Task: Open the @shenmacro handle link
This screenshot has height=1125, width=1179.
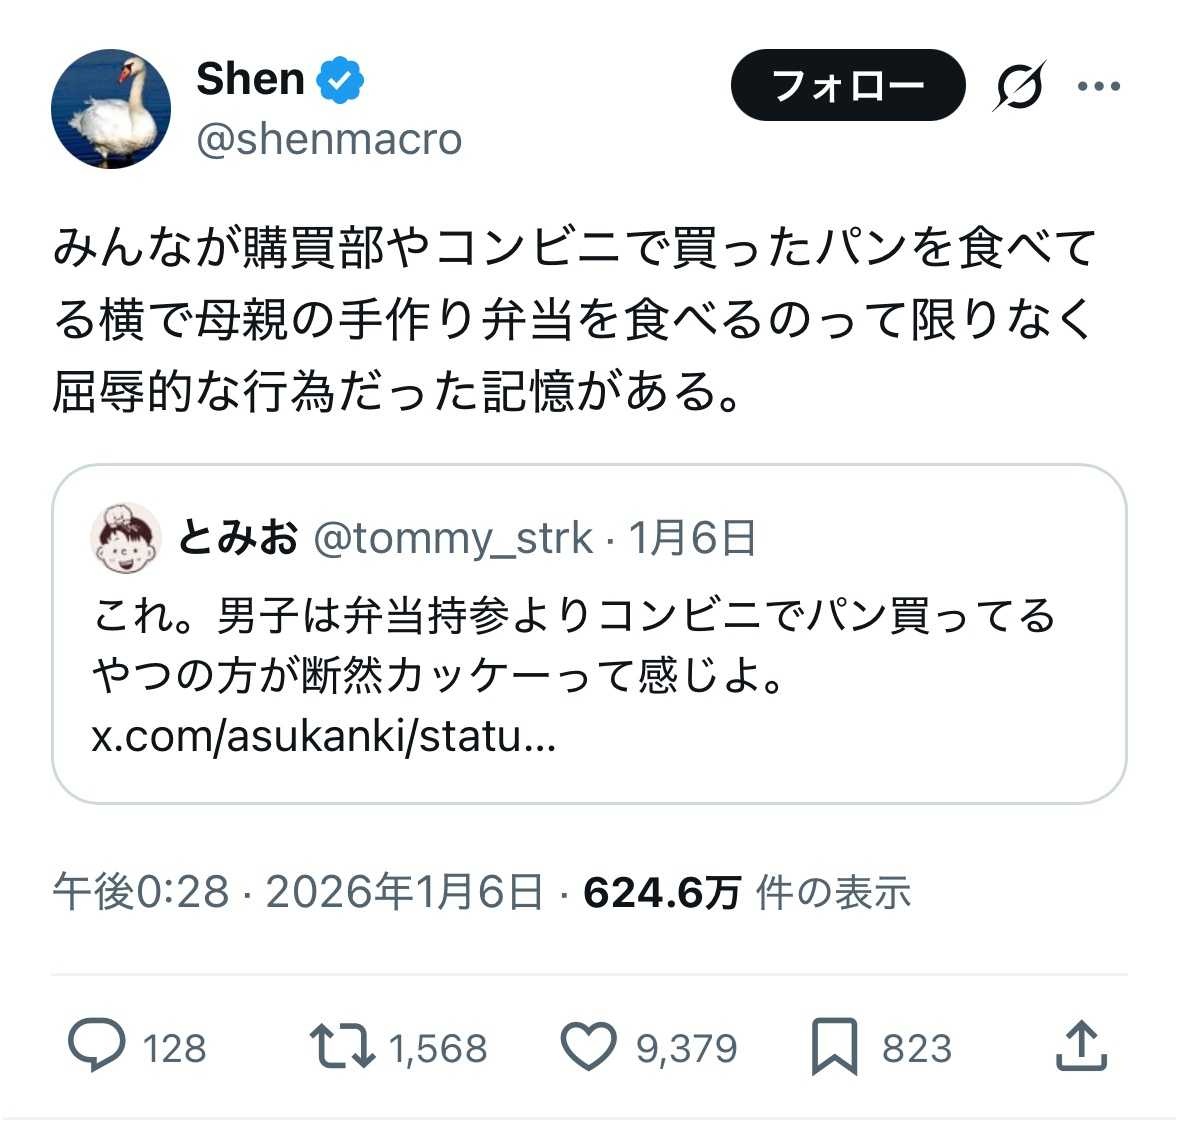Action: [x=329, y=139]
